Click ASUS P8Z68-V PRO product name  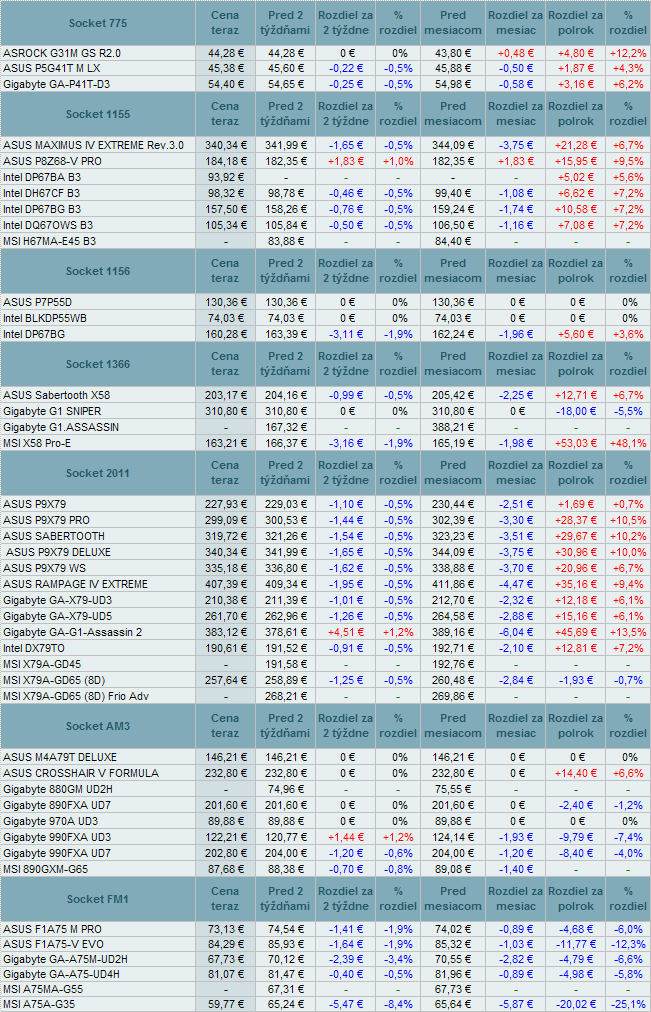52,161
